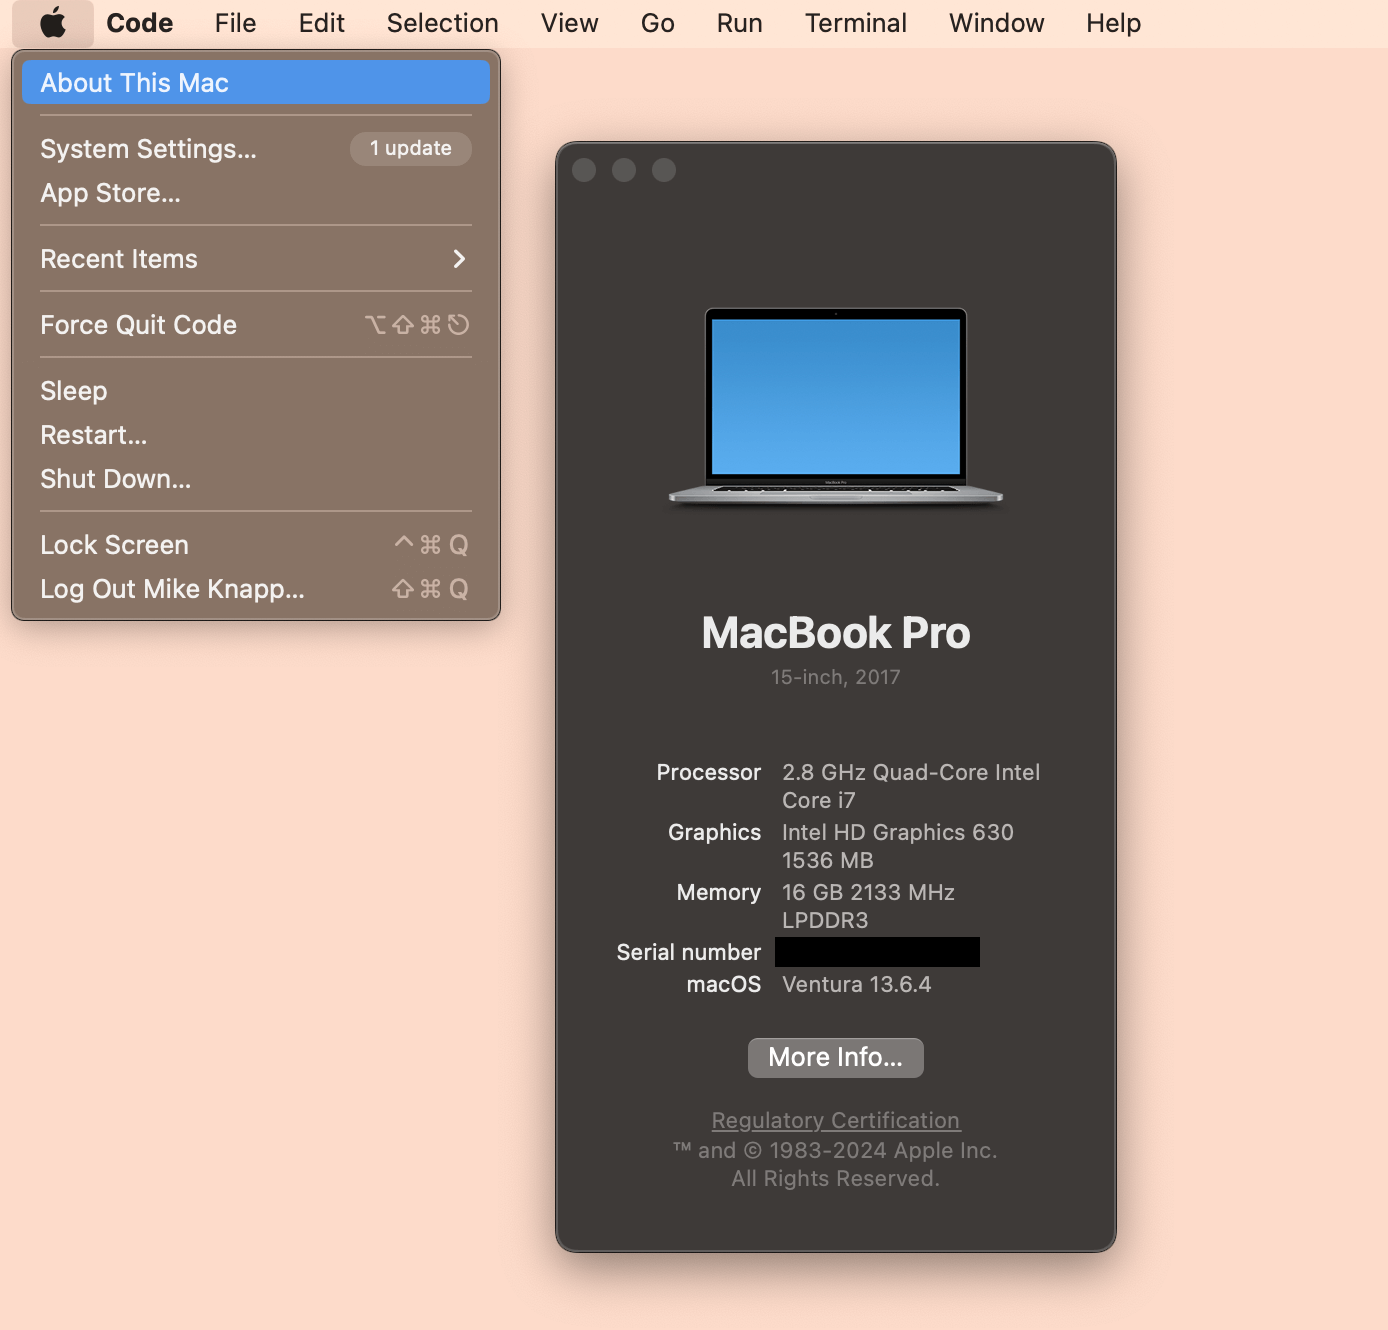The width and height of the screenshot is (1388, 1330).
Task: Click the Serial number label
Action: (689, 953)
